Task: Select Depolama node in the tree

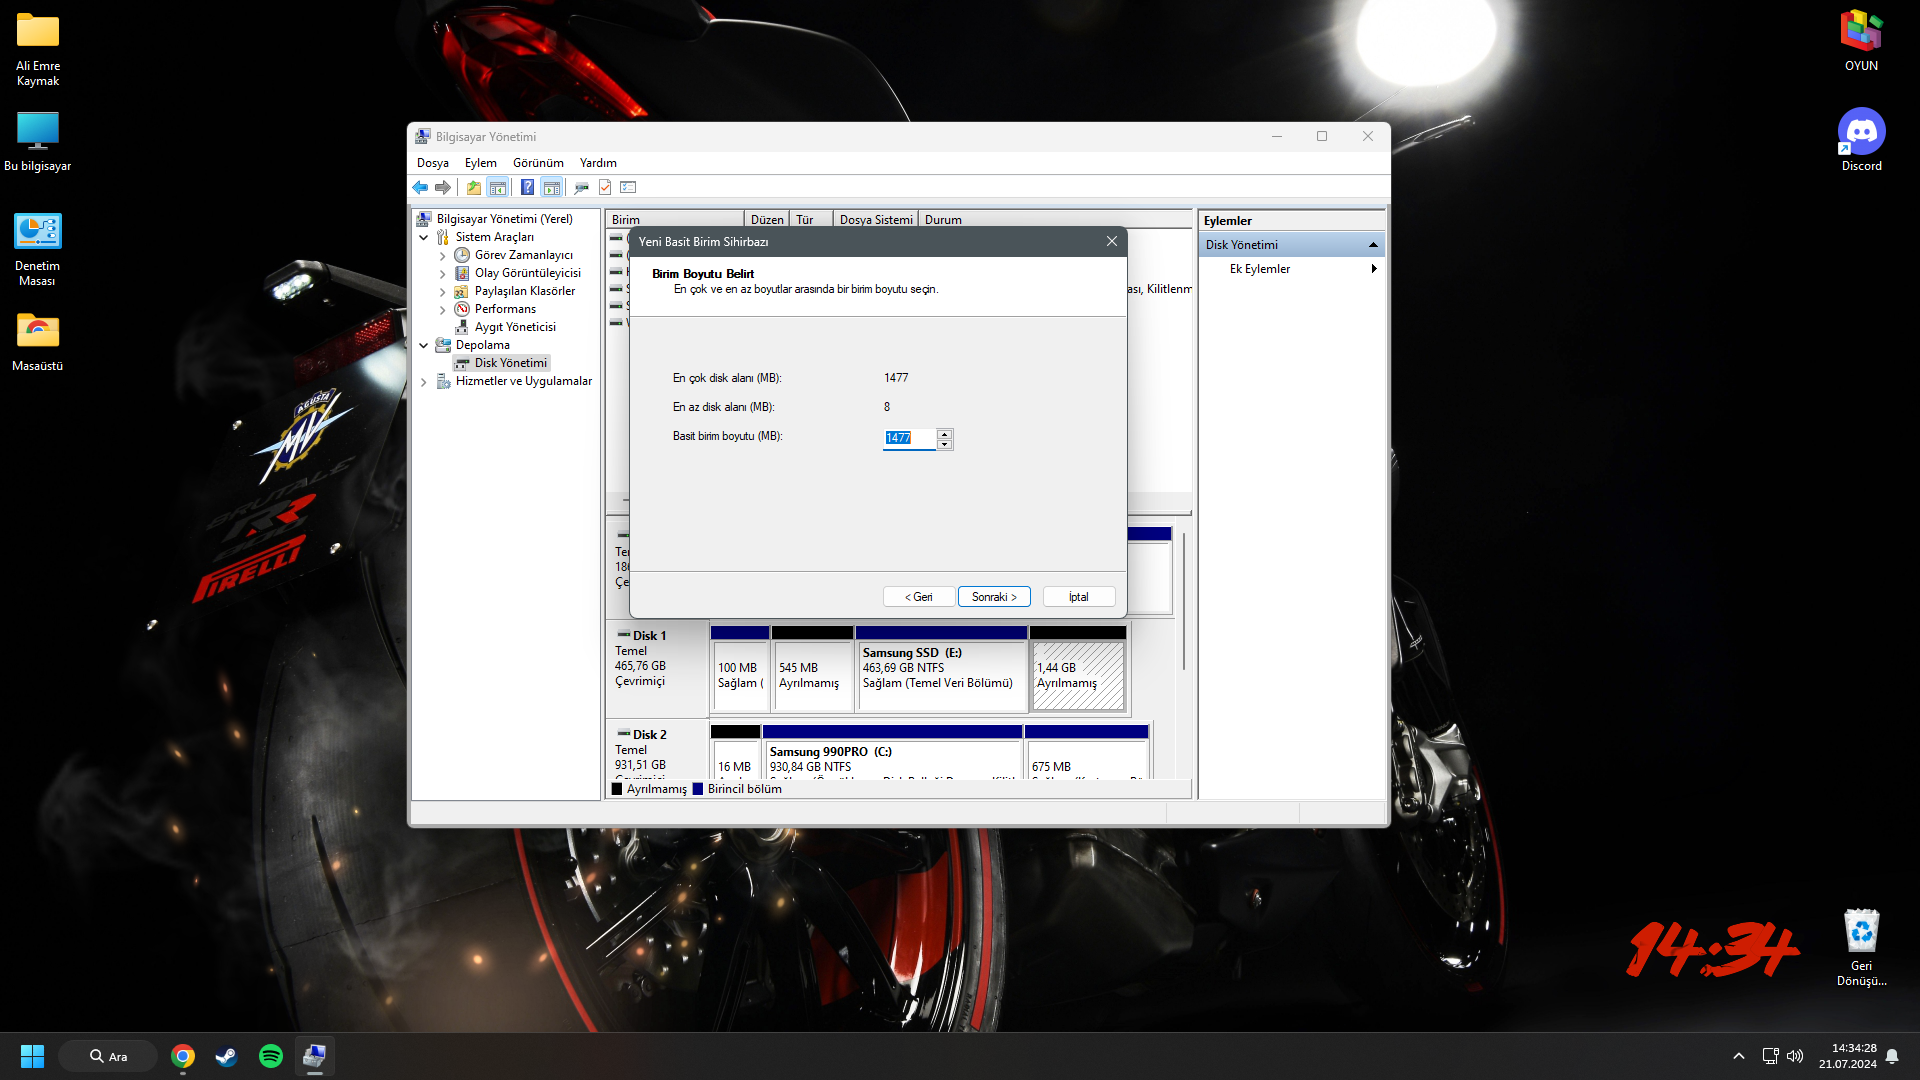Action: coord(482,345)
